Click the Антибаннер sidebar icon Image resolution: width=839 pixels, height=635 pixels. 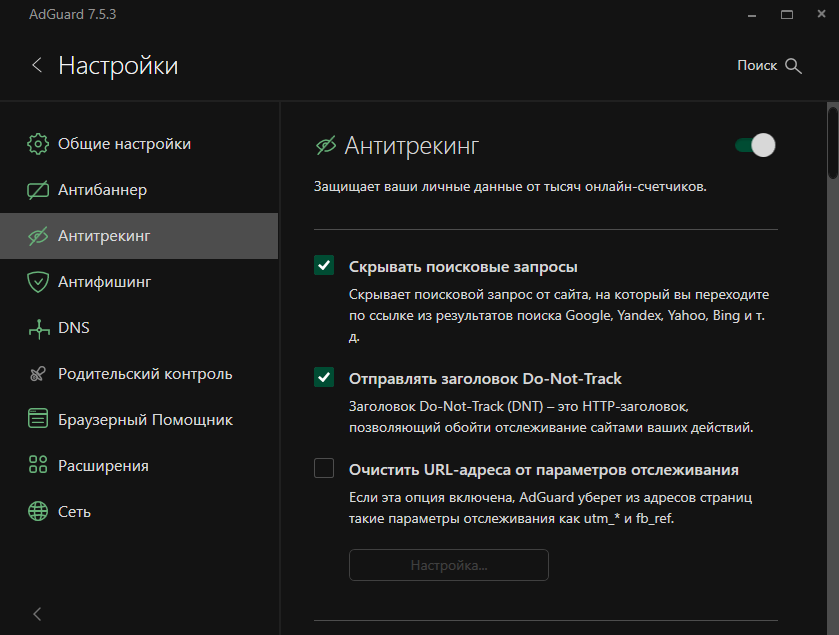38,190
